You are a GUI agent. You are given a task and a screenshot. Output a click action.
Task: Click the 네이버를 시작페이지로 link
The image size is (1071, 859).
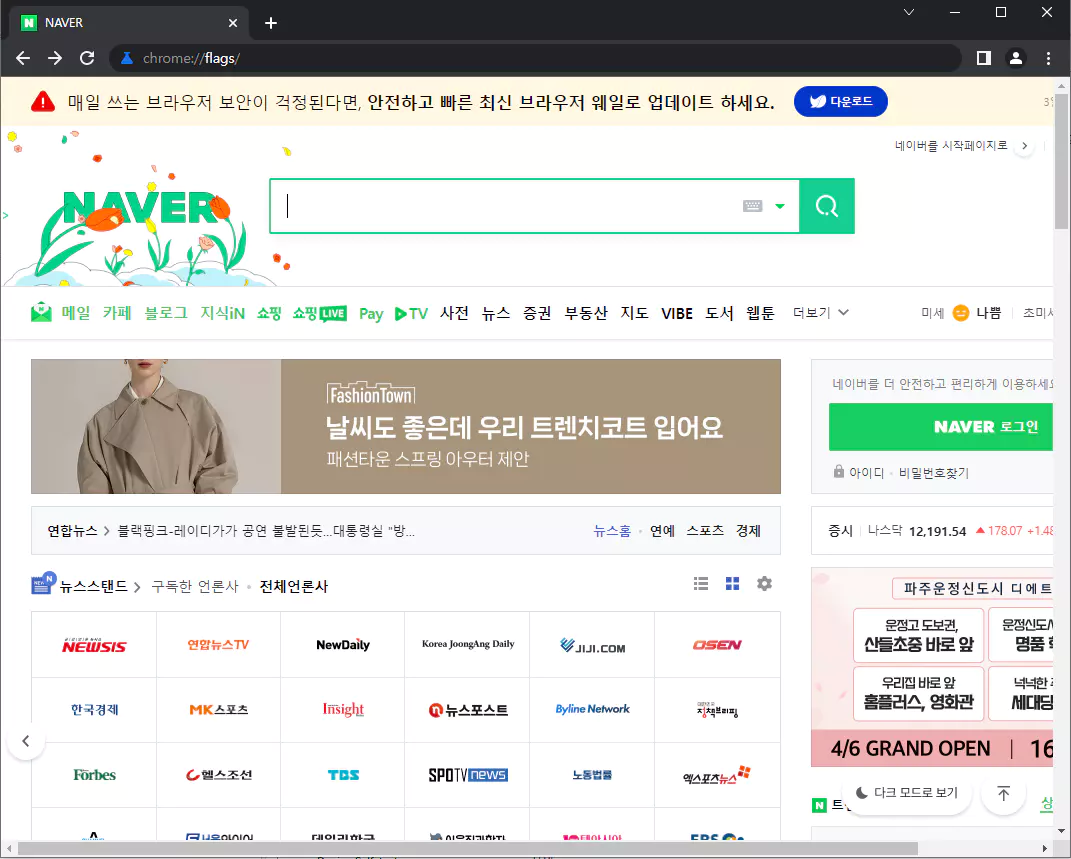[x=951, y=145]
